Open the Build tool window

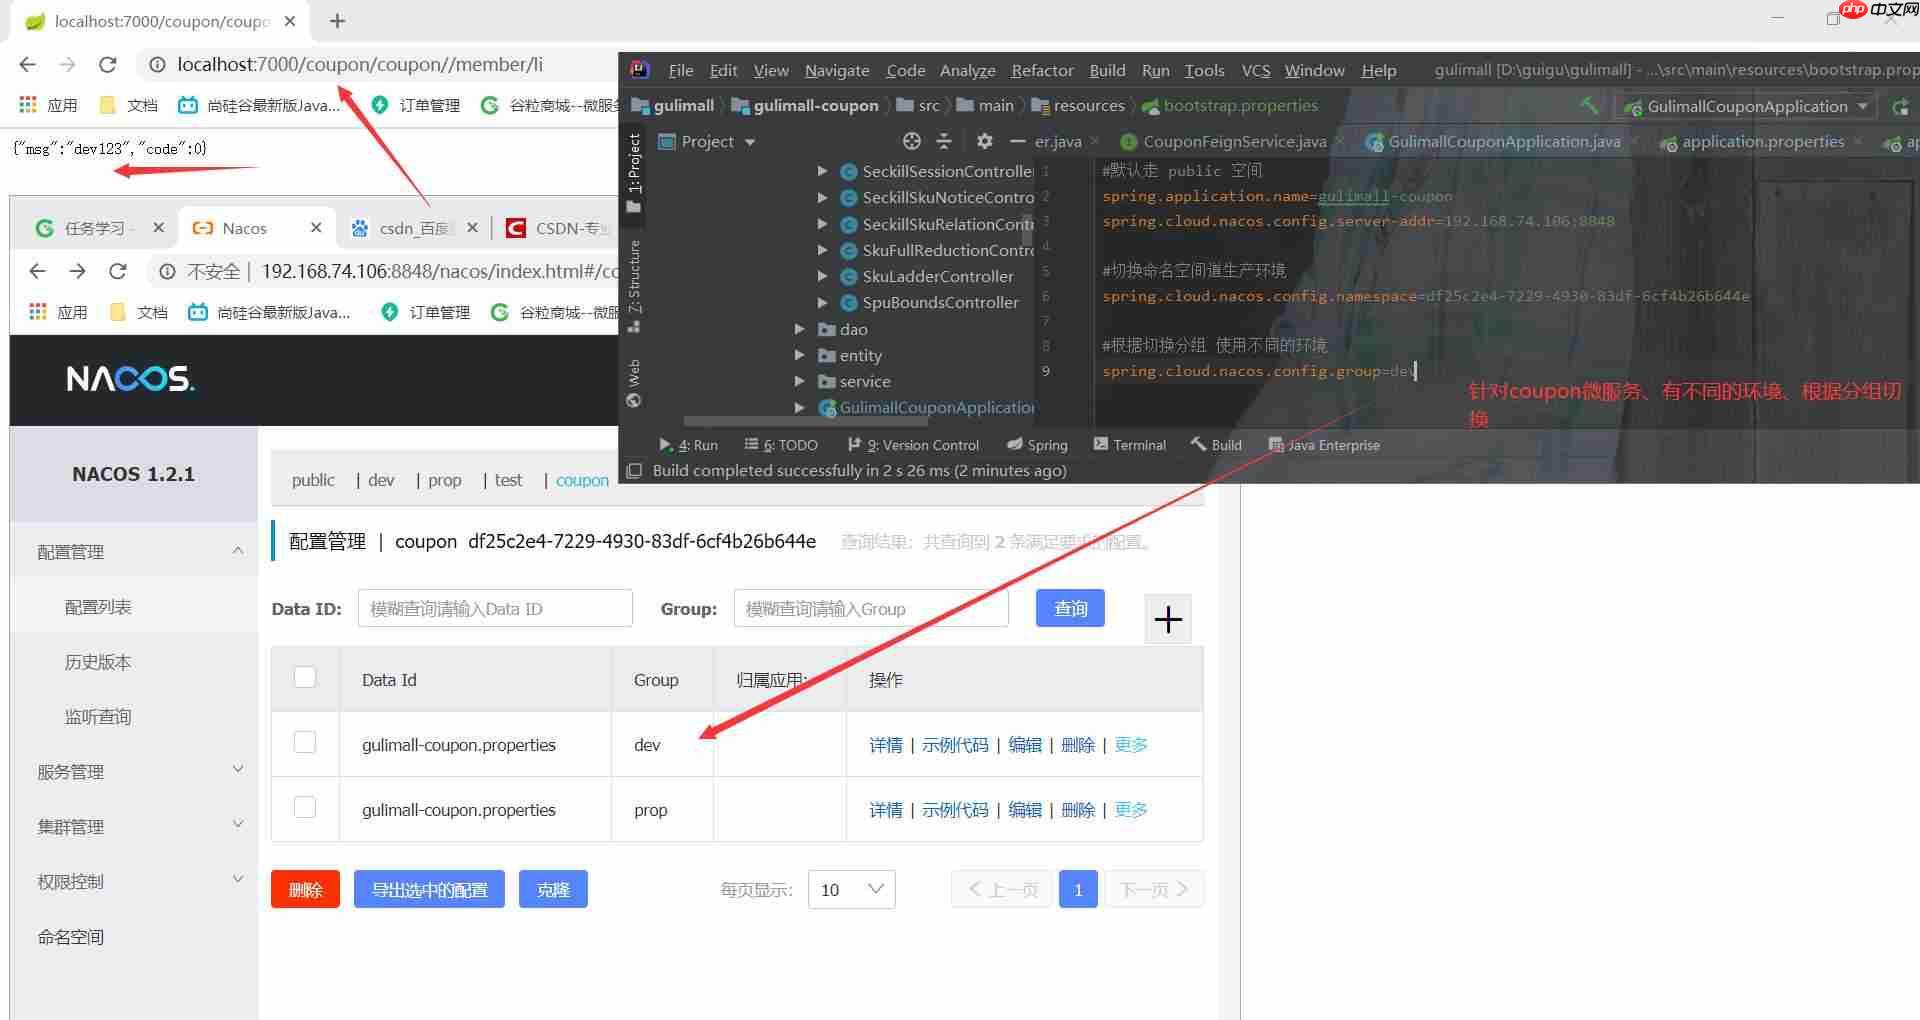pyautogui.click(x=1216, y=445)
